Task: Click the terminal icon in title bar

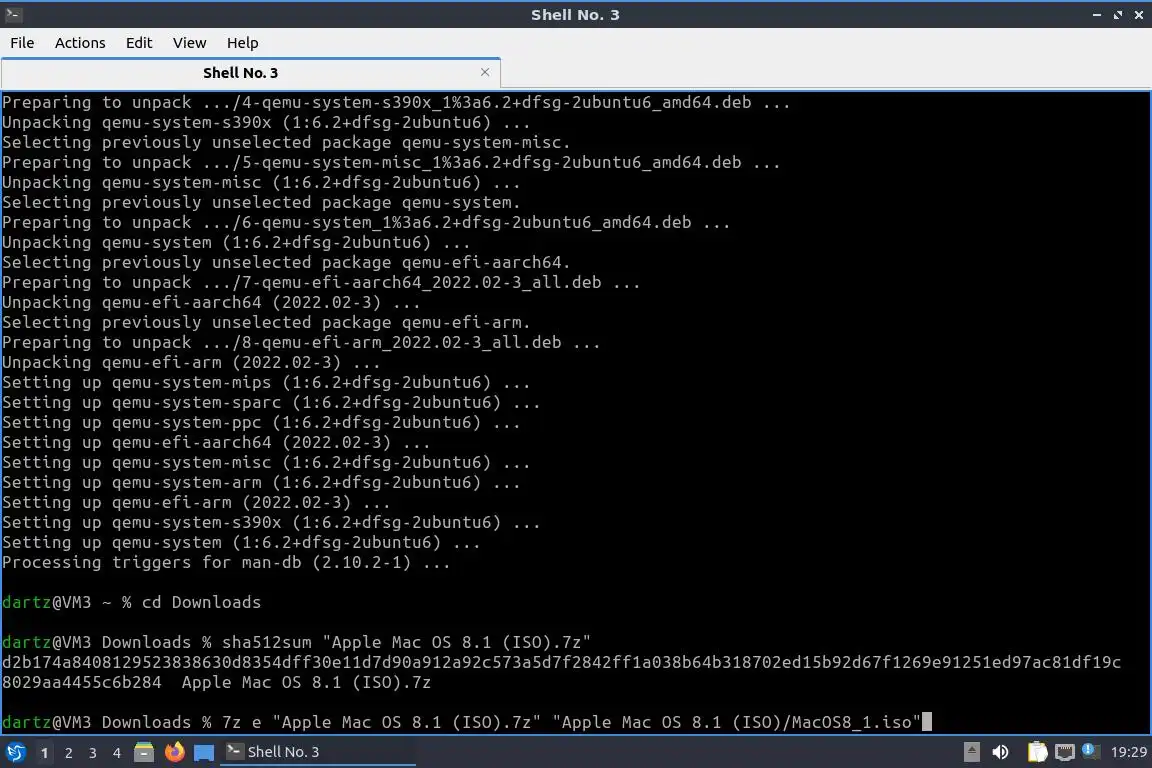Action: [13, 14]
